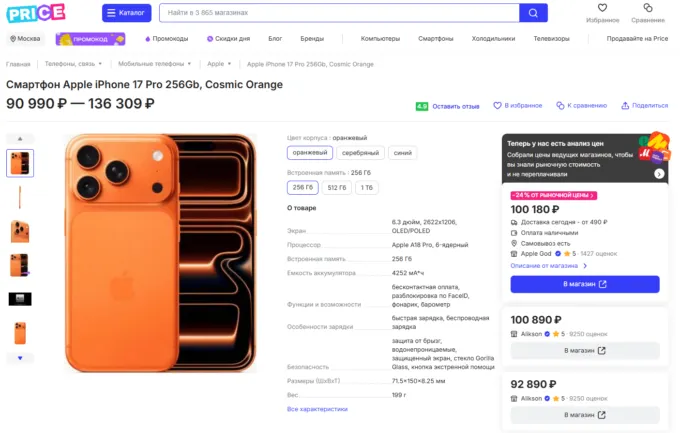Select серебряный body color option
This screenshot has width=680, height=433.
click(360, 153)
